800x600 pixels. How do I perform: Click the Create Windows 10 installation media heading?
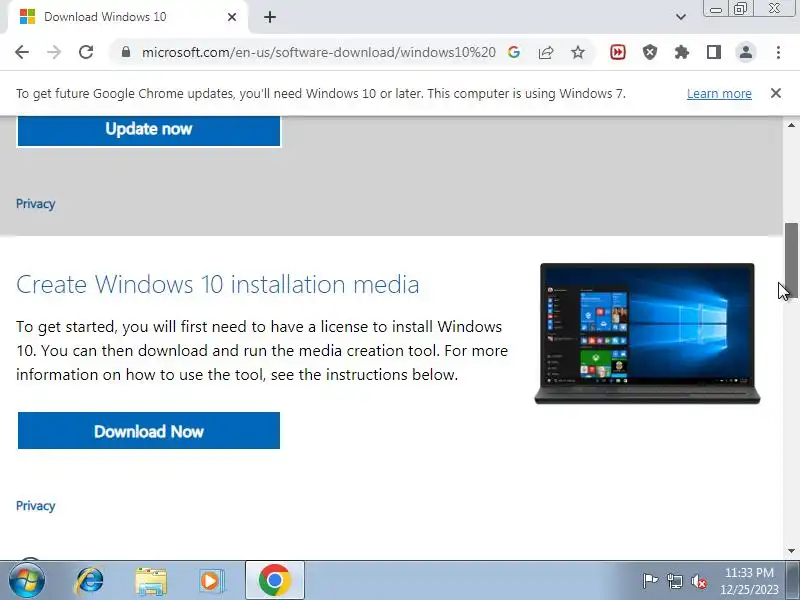click(x=217, y=284)
